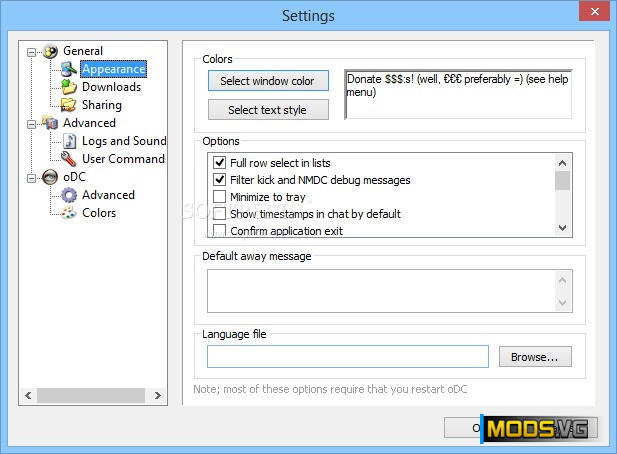Enable Show timestamps in chat by default
The height and width of the screenshot is (454, 617).
pyautogui.click(x=220, y=214)
